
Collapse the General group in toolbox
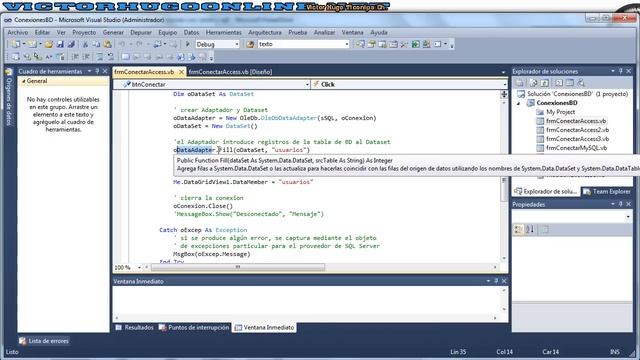(24, 81)
